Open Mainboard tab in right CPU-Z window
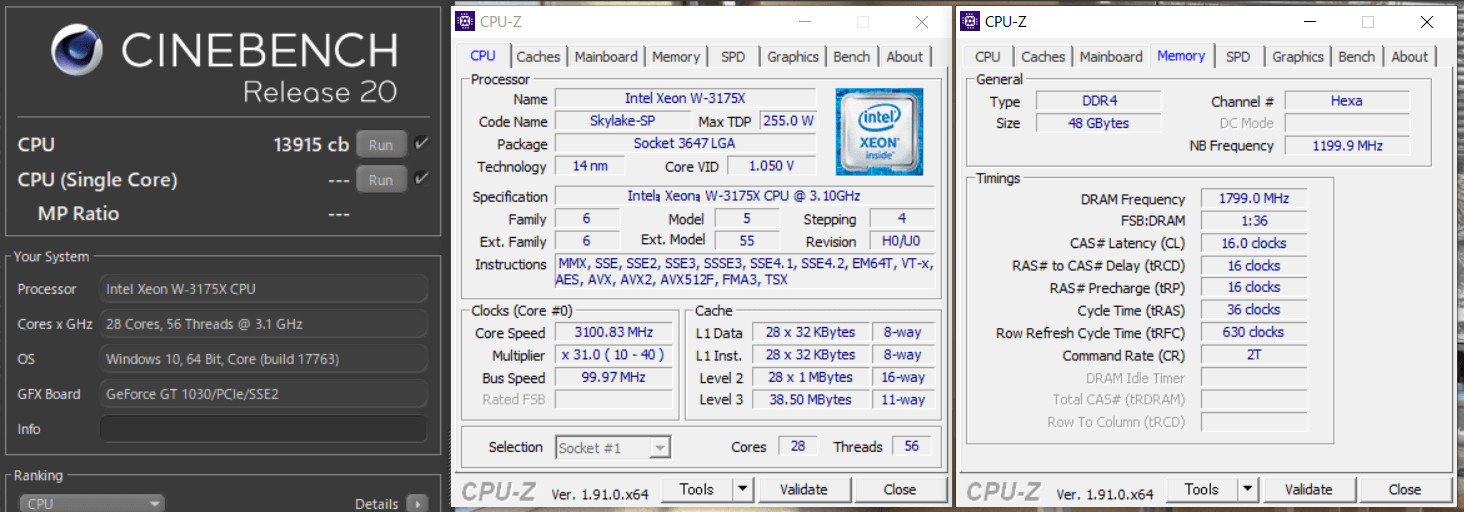The image size is (1464, 512). (1111, 57)
